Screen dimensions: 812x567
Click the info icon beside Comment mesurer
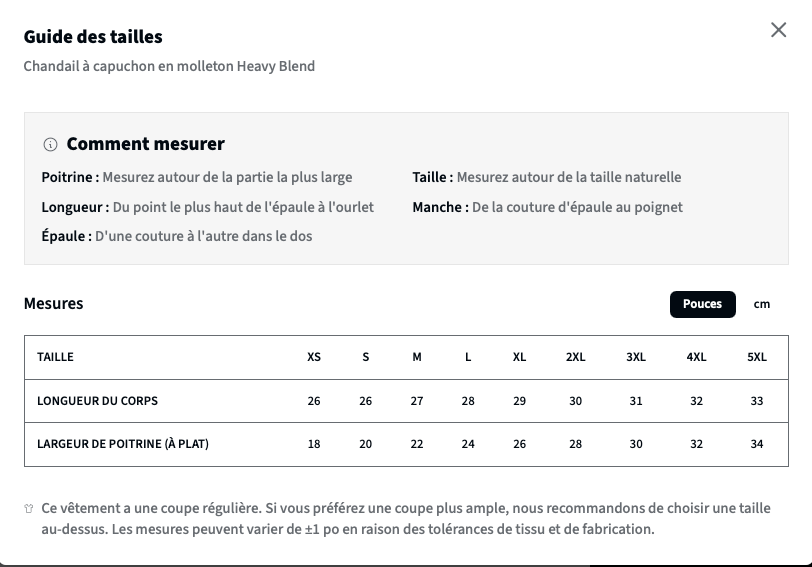50,144
